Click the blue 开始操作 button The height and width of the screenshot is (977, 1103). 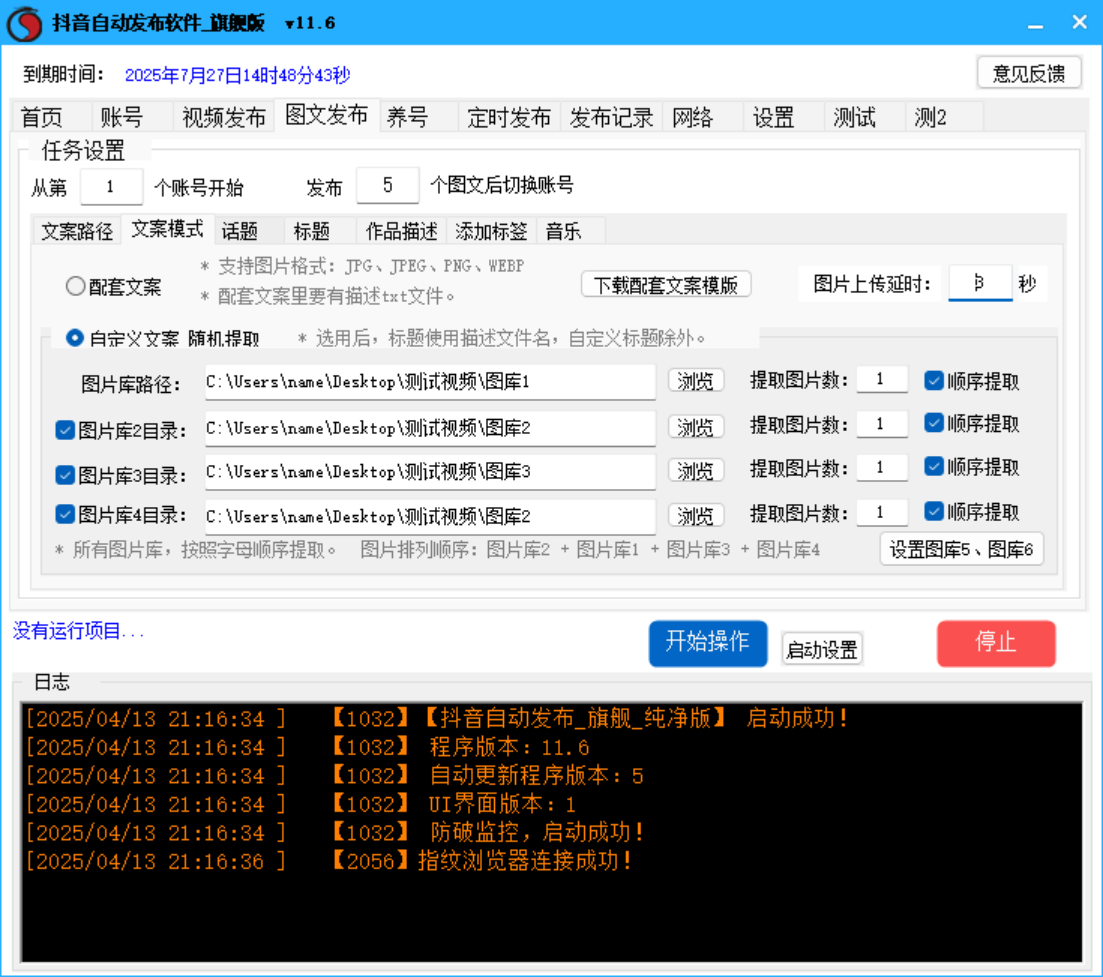click(708, 643)
